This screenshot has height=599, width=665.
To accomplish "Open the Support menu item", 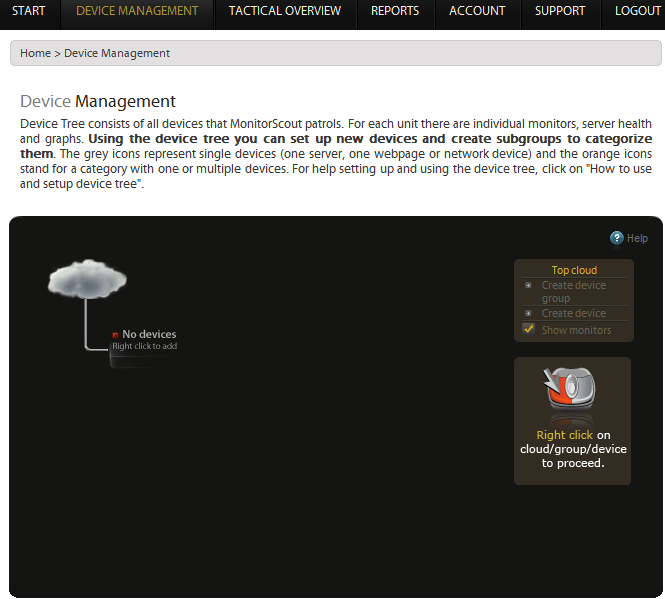I will 560,11.
